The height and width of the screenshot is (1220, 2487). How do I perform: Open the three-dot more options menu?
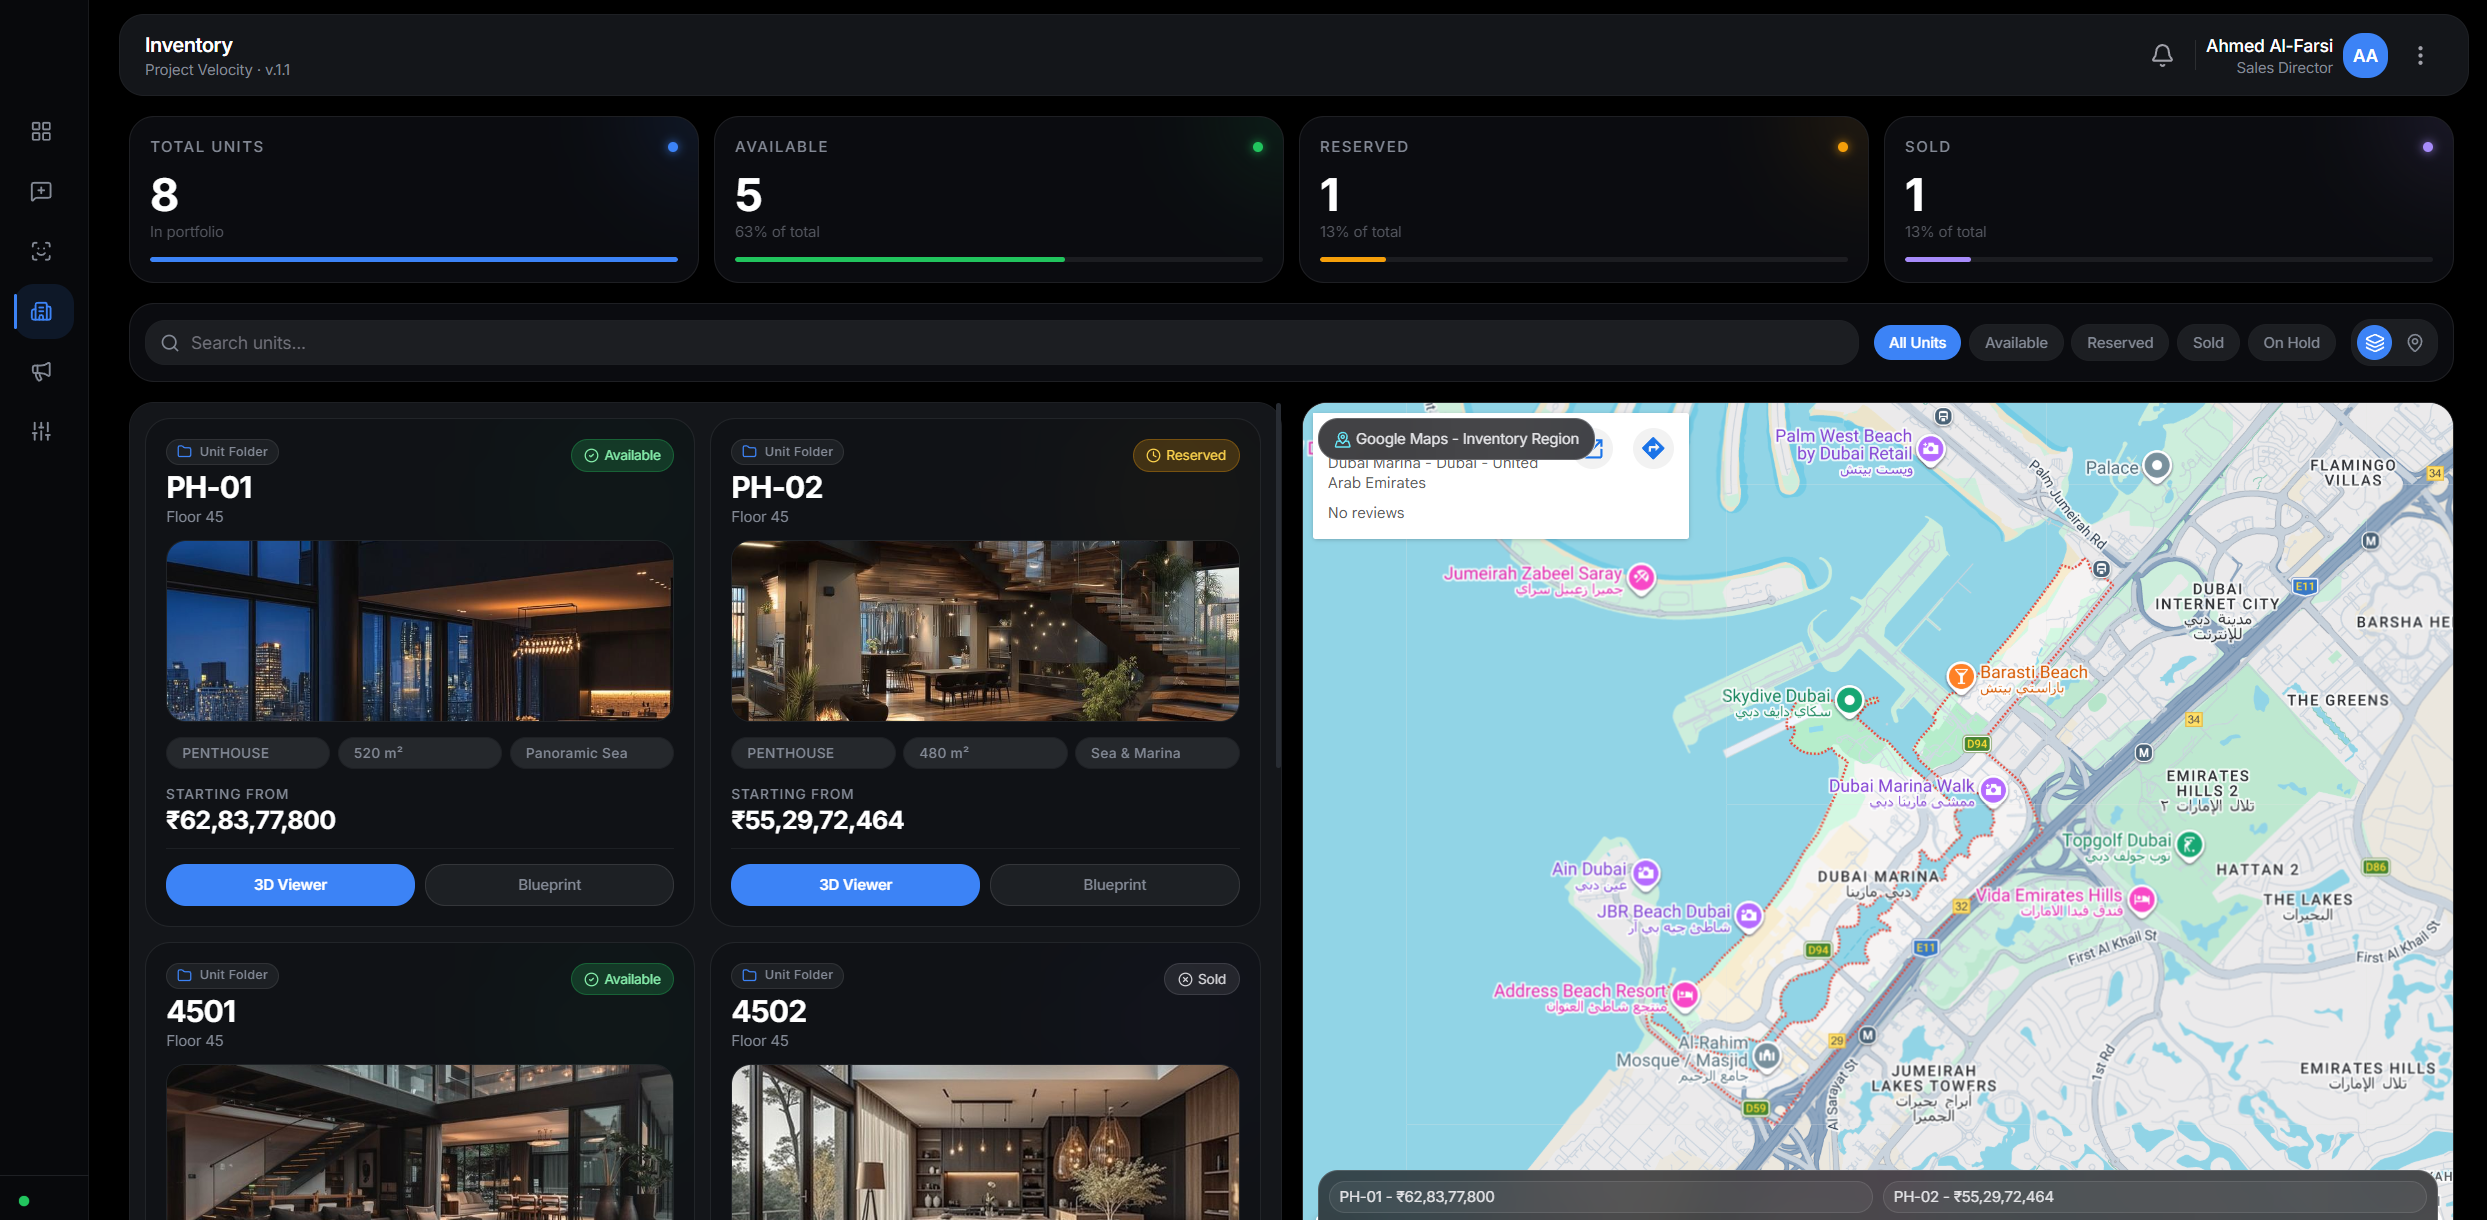2420,55
